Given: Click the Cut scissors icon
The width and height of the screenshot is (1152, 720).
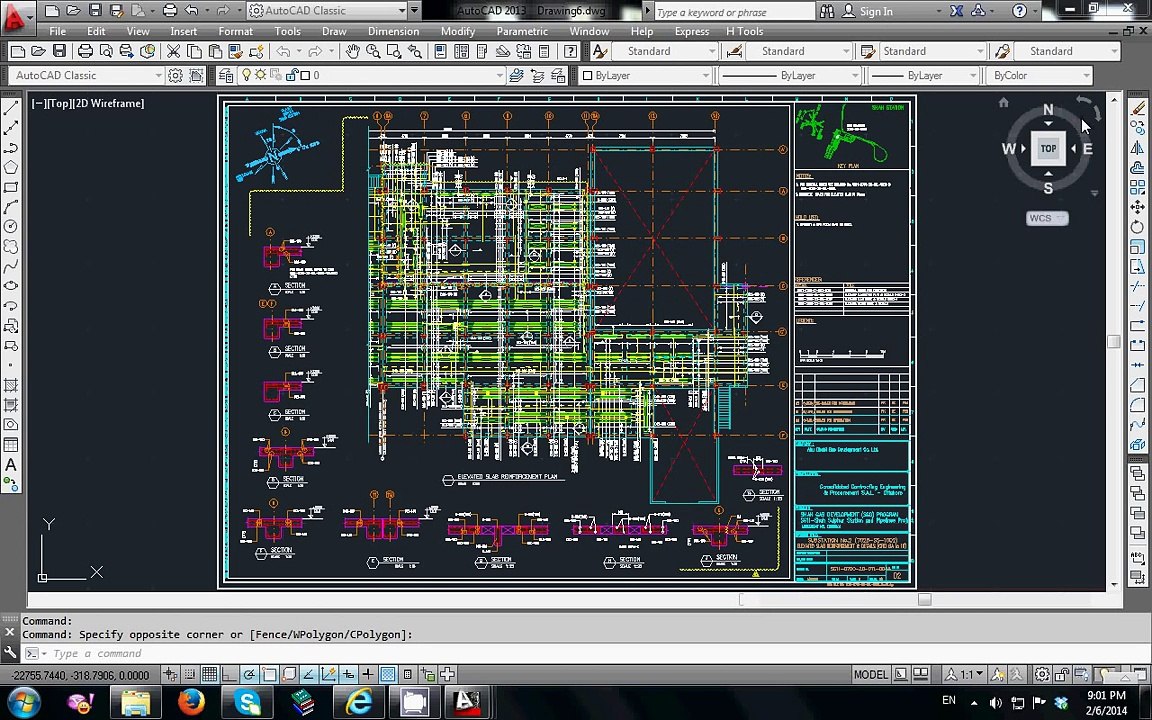Looking at the screenshot, I should pyautogui.click(x=173, y=51).
